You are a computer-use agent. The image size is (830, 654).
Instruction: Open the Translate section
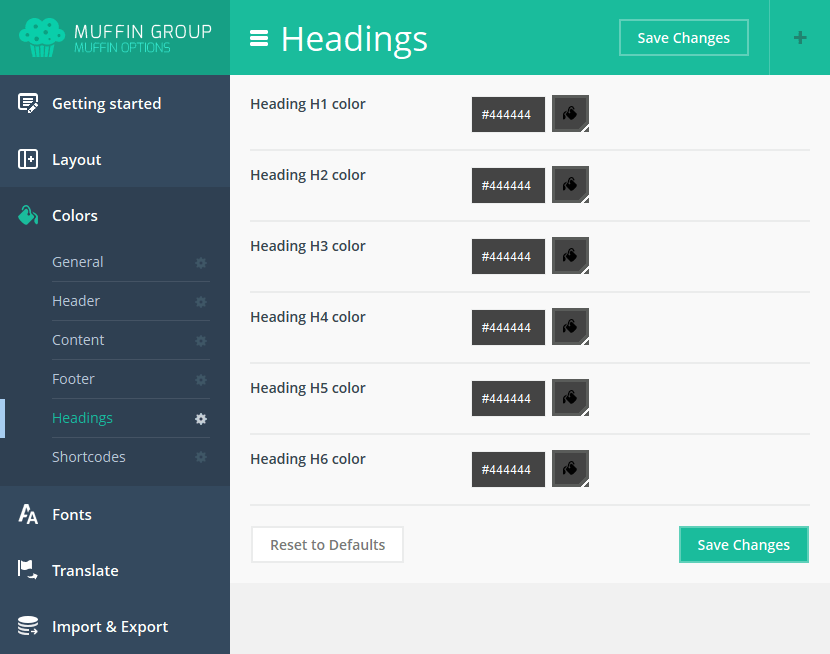point(85,571)
